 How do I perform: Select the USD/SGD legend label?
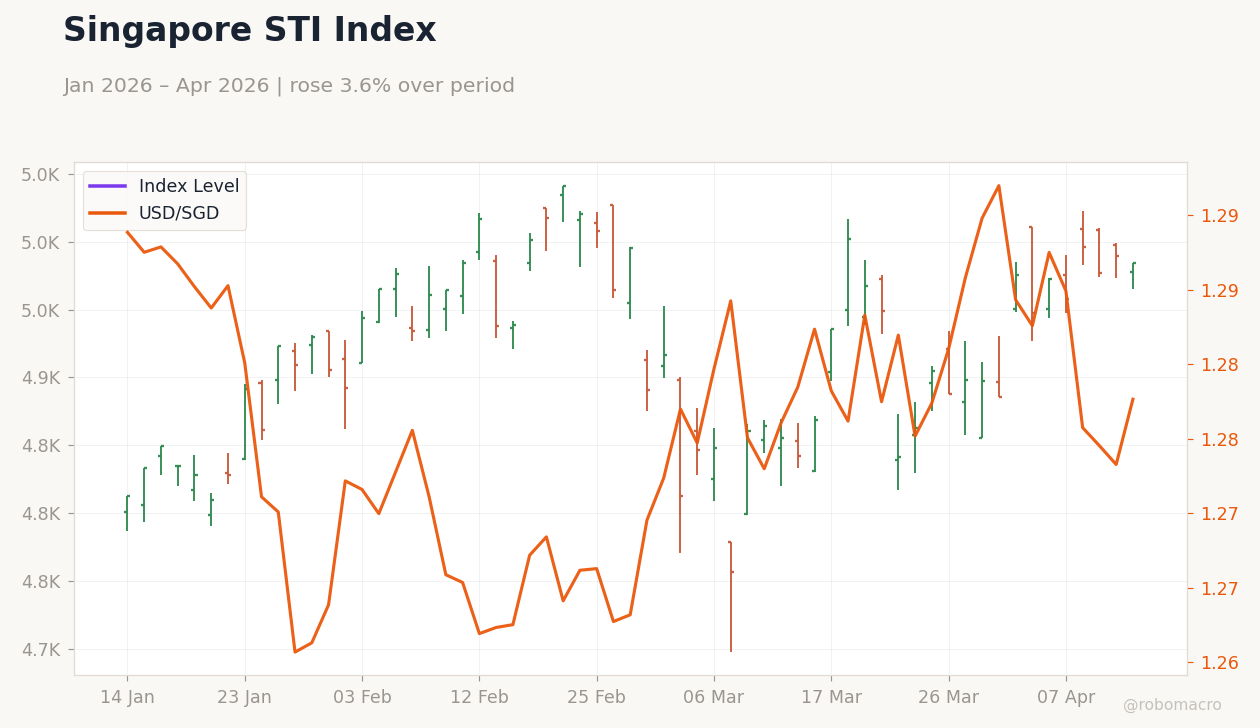pos(179,213)
